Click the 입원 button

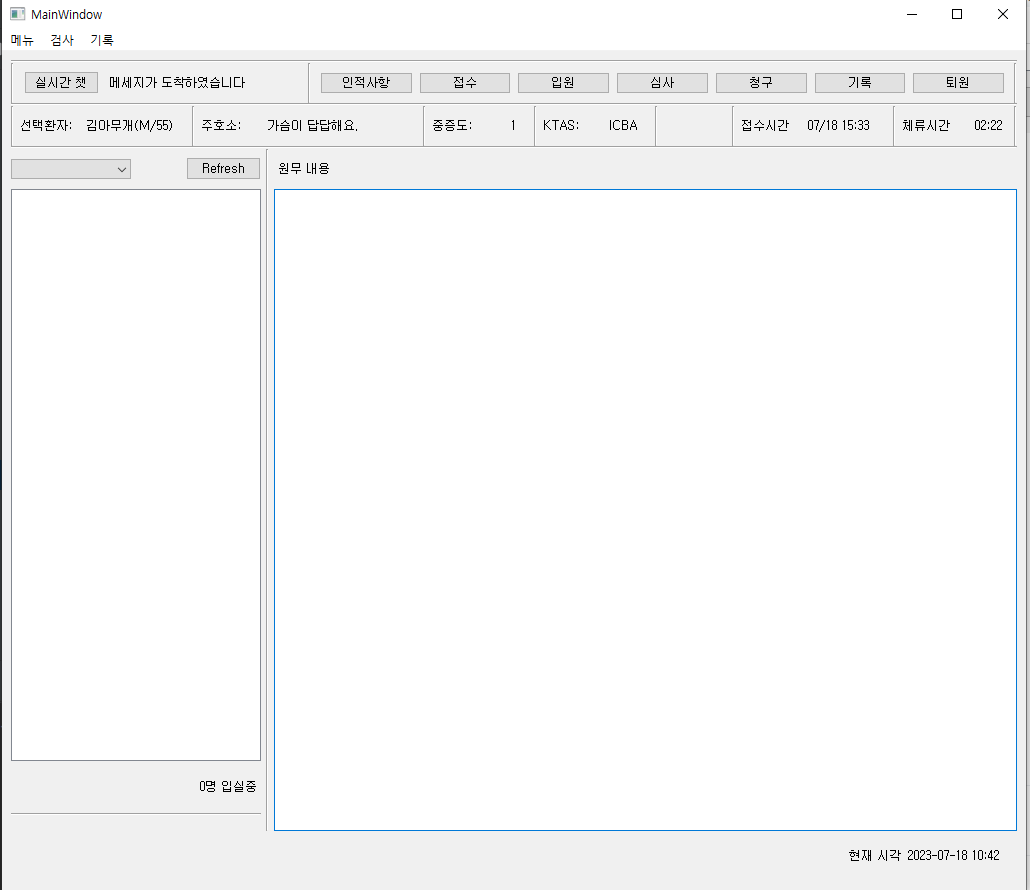(x=563, y=83)
